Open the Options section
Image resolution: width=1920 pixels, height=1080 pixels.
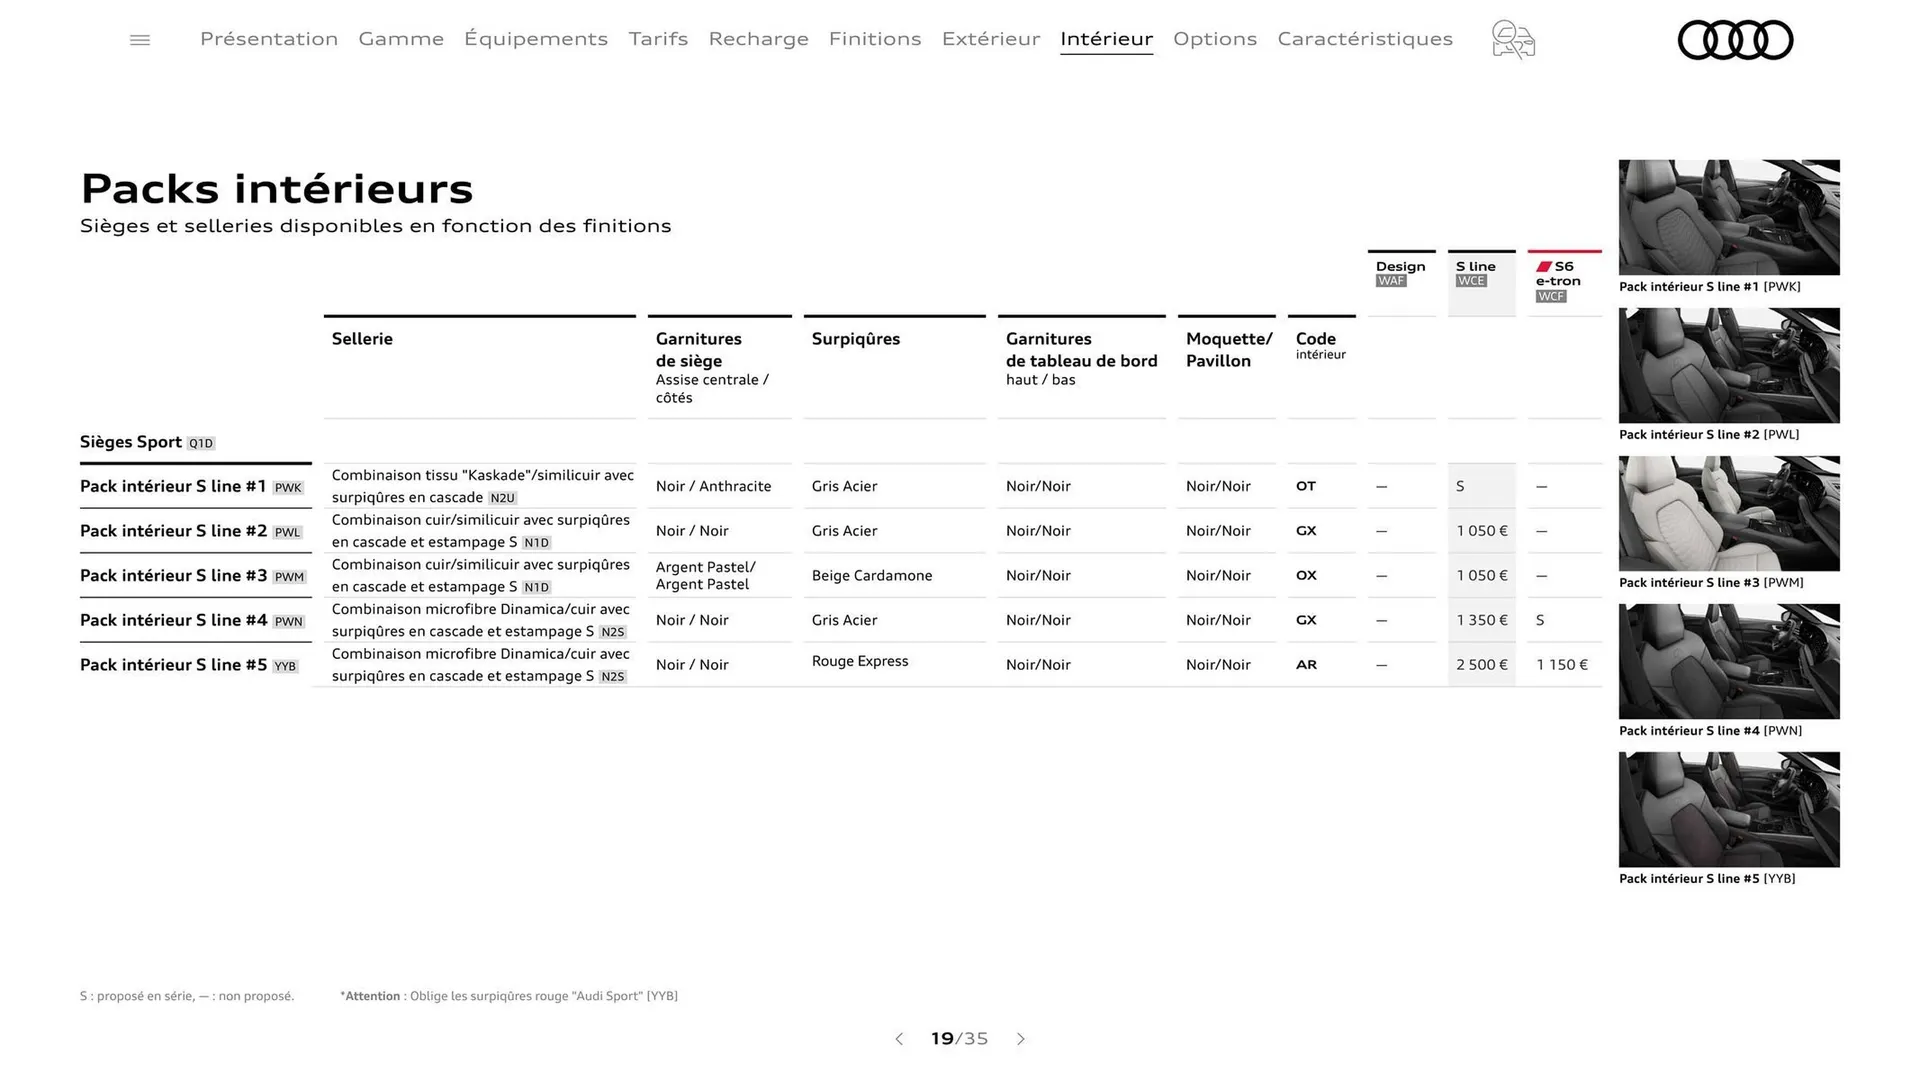pyautogui.click(x=1215, y=39)
